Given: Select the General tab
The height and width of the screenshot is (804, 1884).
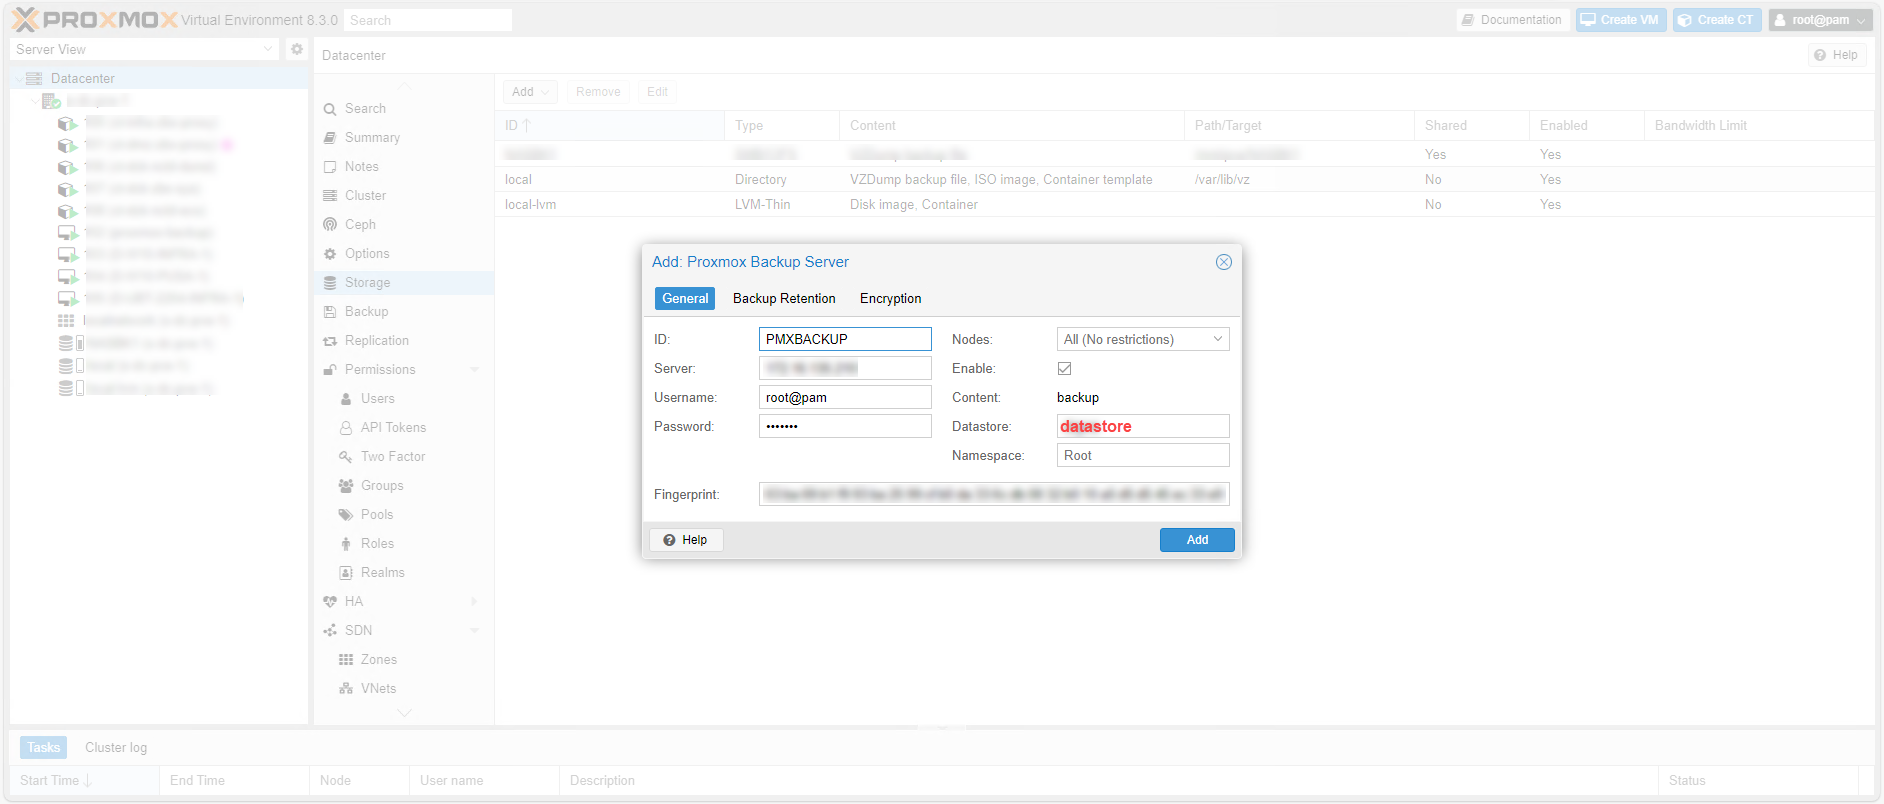Looking at the screenshot, I should [685, 298].
